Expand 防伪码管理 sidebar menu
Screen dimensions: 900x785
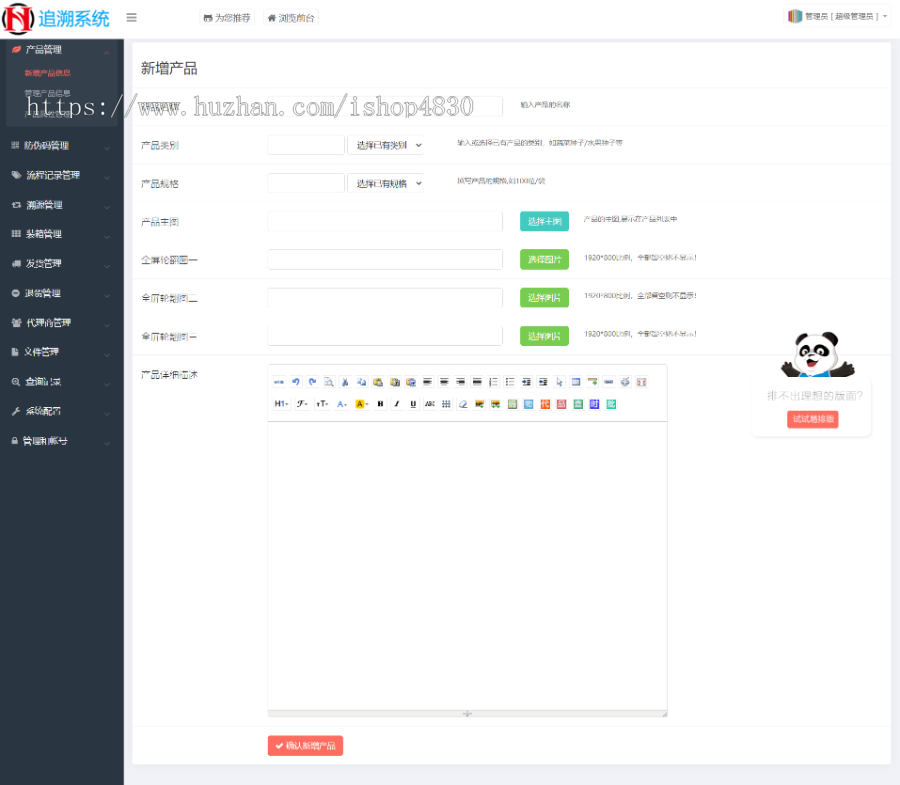61,146
